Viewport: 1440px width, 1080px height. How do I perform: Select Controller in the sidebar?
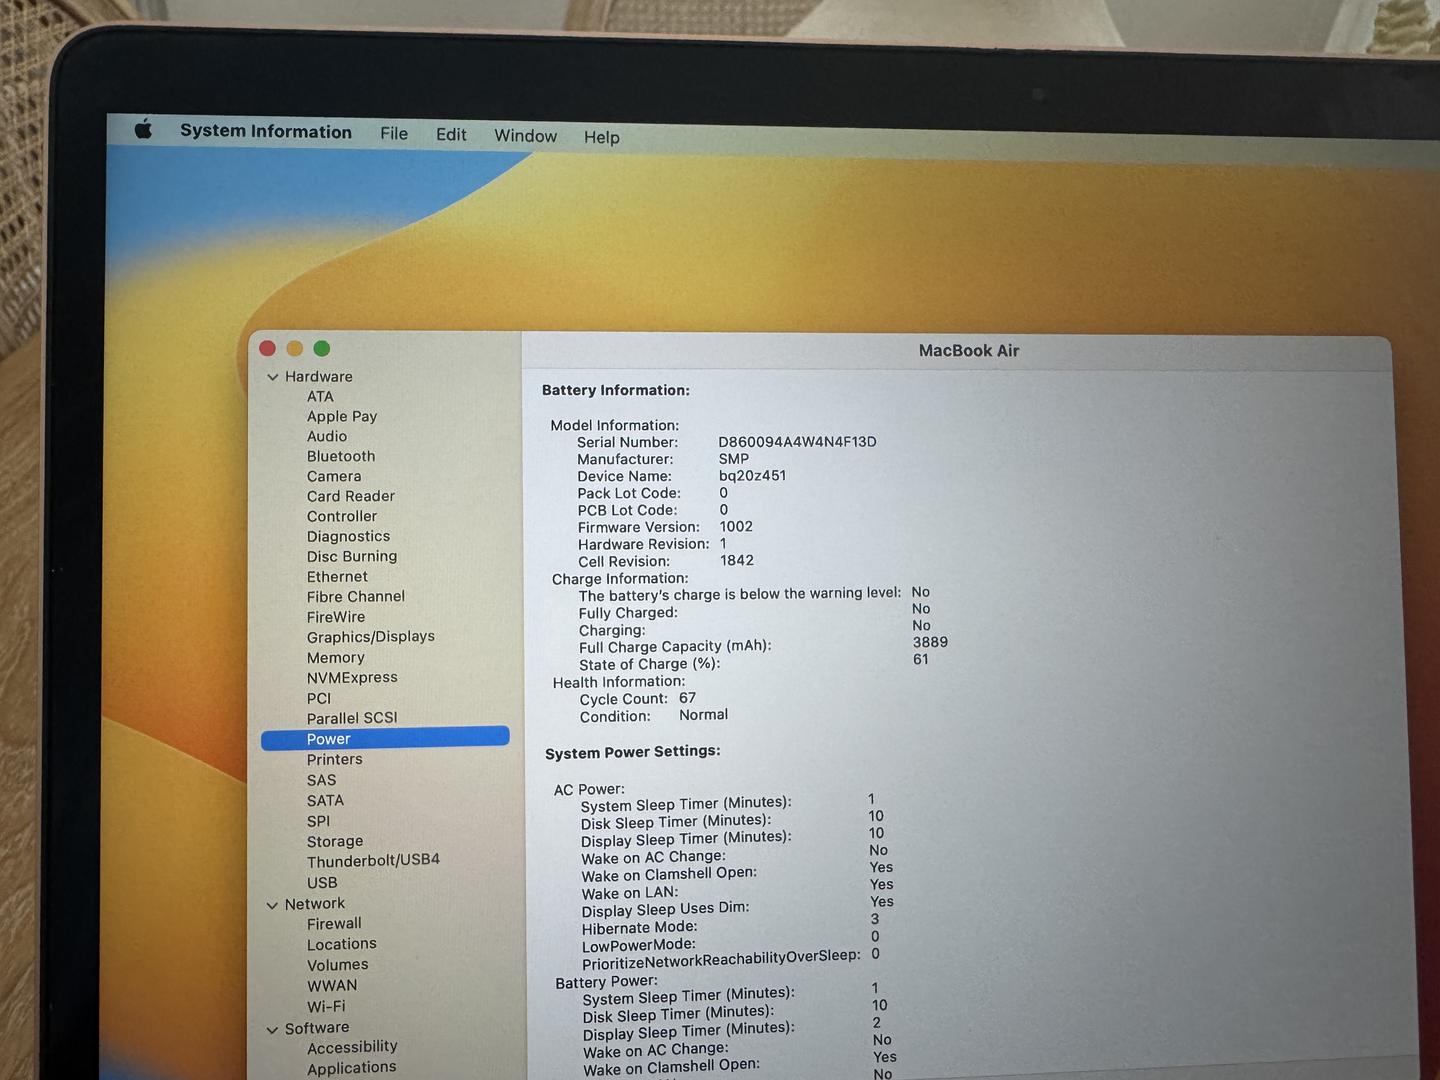click(342, 516)
